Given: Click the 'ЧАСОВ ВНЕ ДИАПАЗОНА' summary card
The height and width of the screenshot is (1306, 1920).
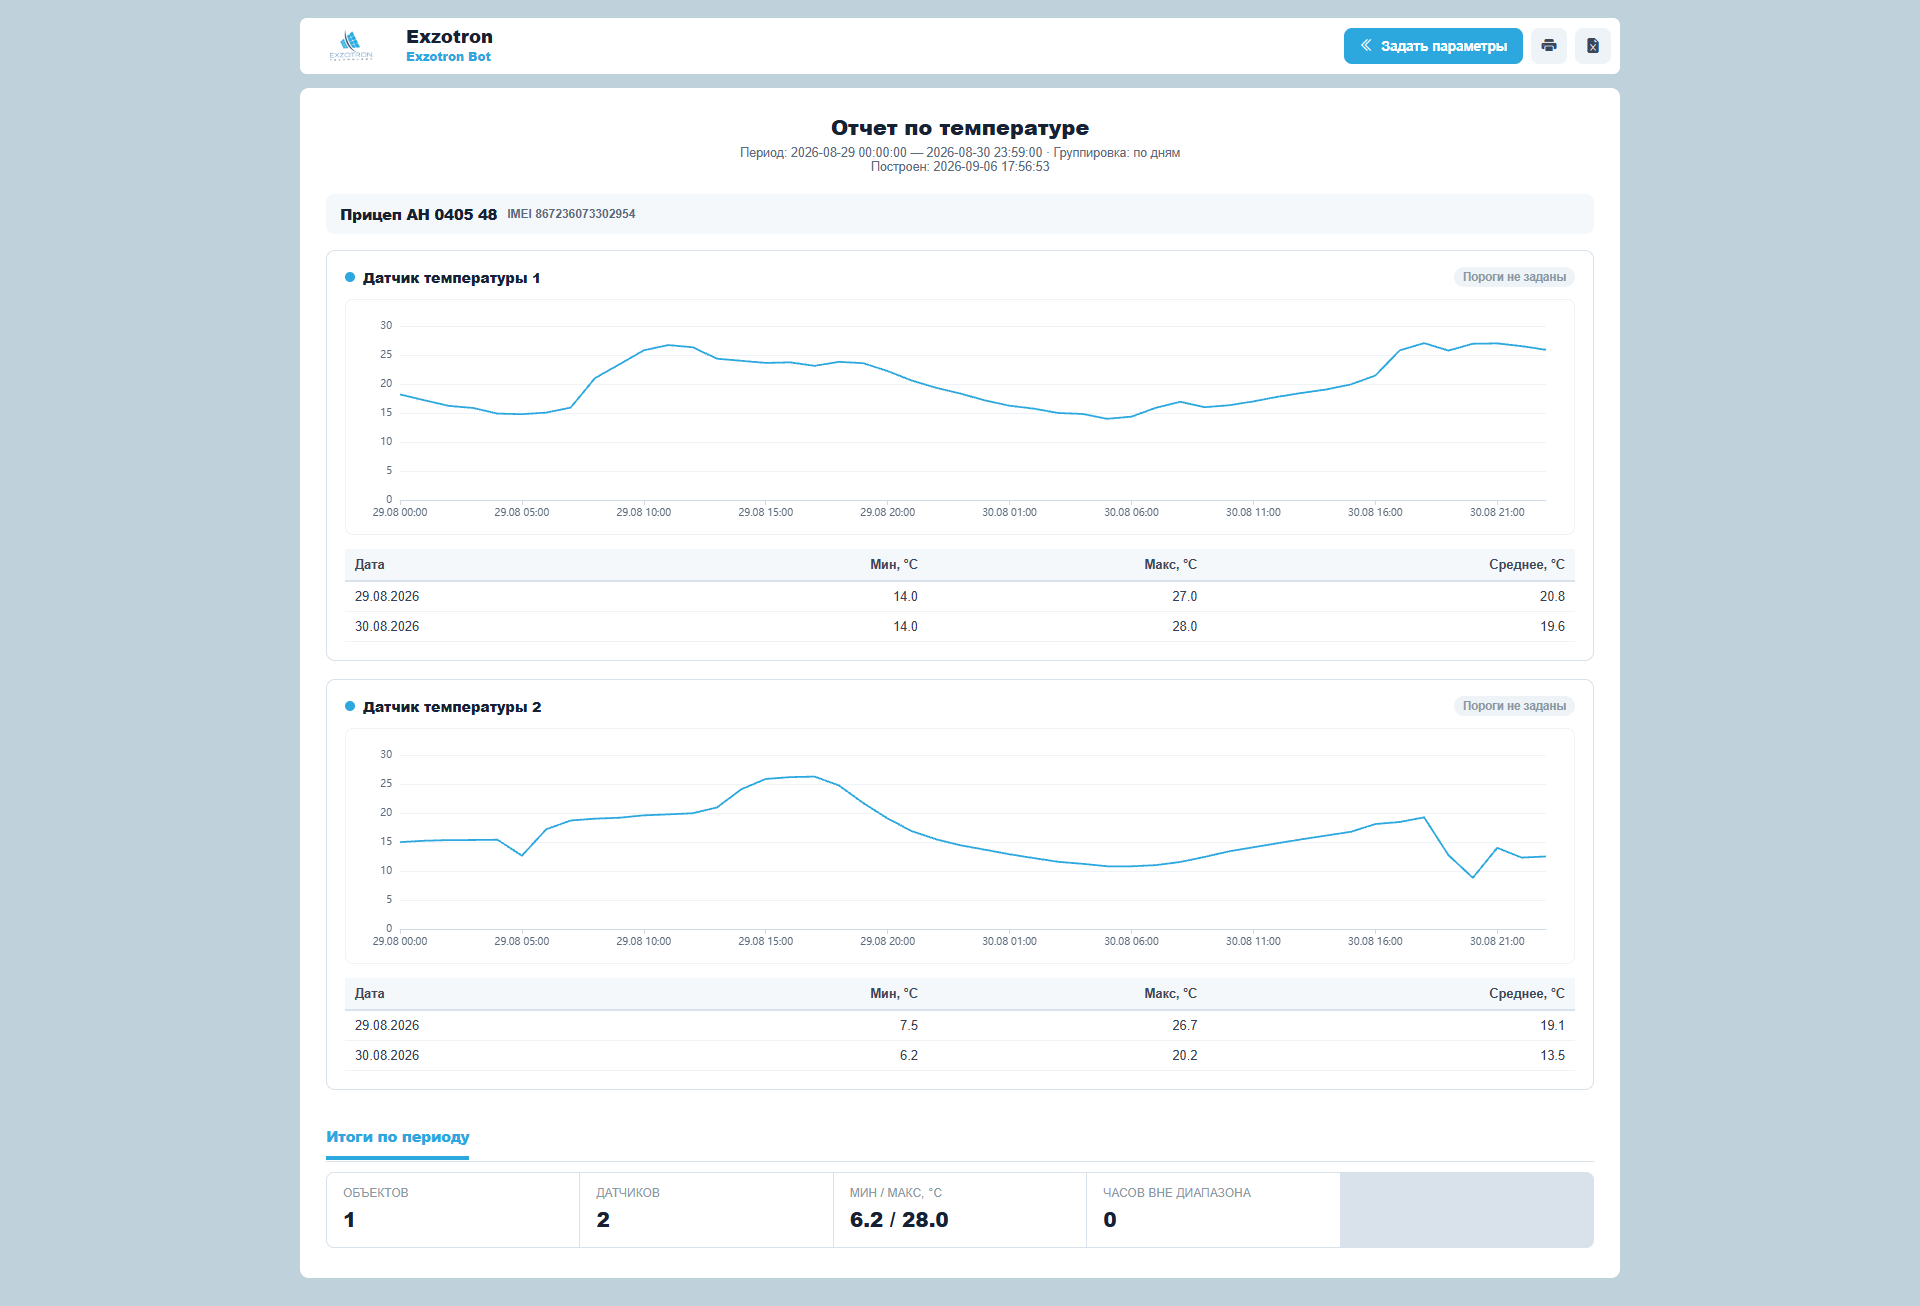Looking at the screenshot, I should [x=1213, y=1210].
